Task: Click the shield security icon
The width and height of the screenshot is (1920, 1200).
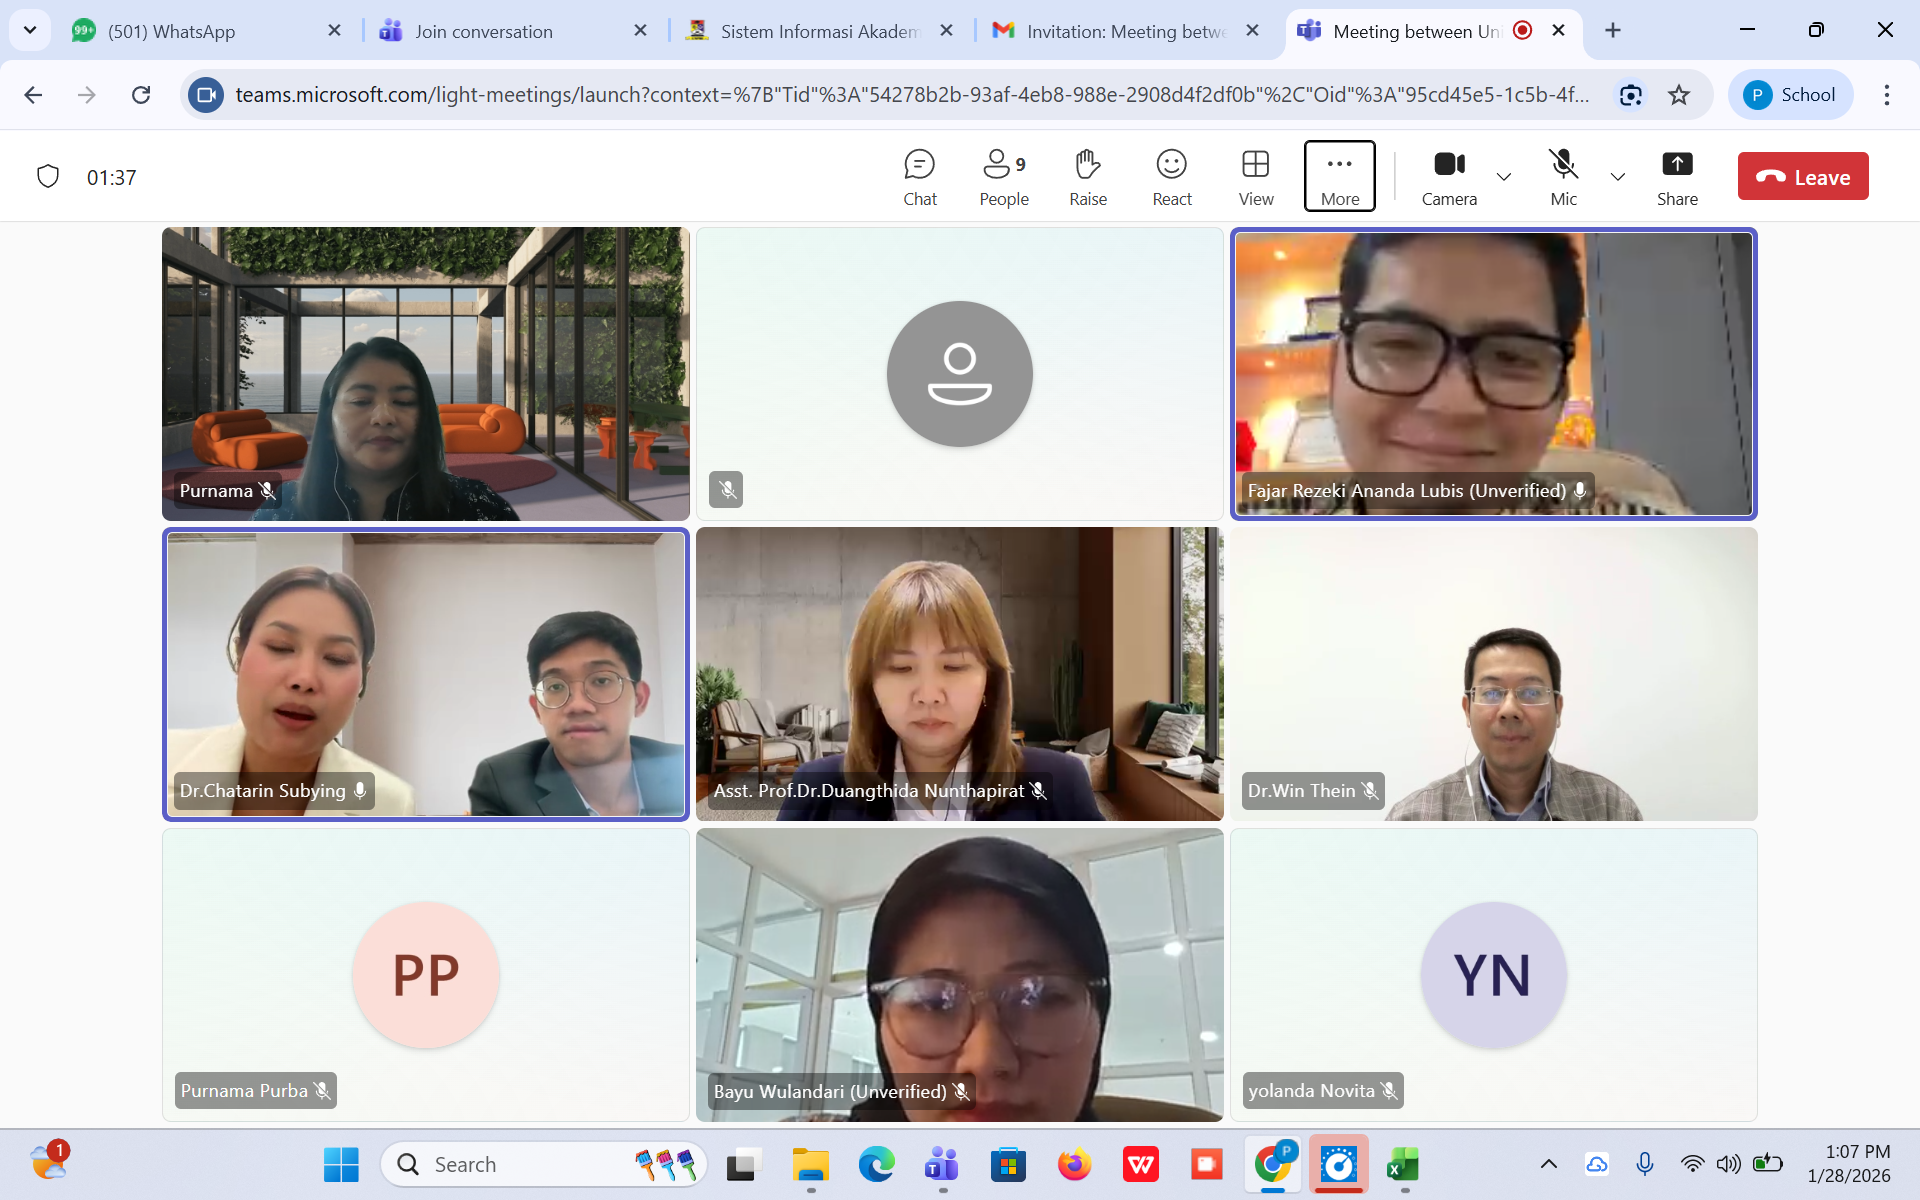Action: pos(47,177)
